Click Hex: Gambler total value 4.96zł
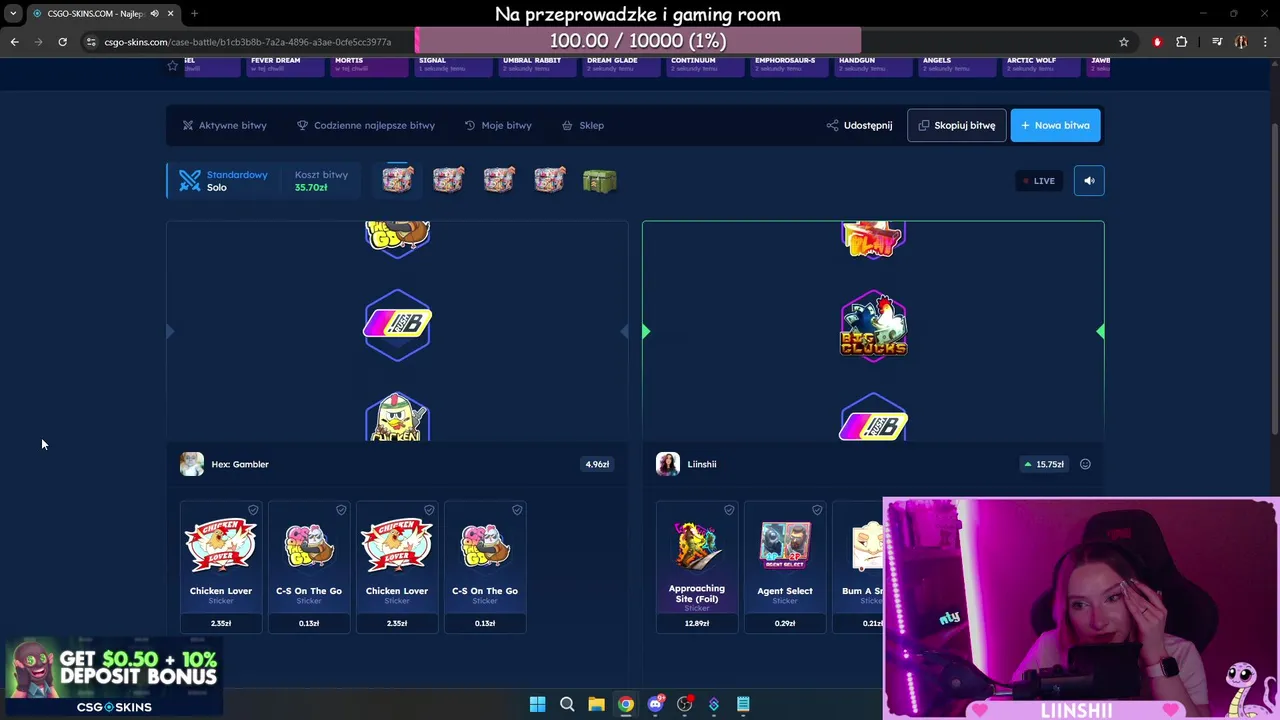This screenshot has height=720, width=1280. click(597, 464)
